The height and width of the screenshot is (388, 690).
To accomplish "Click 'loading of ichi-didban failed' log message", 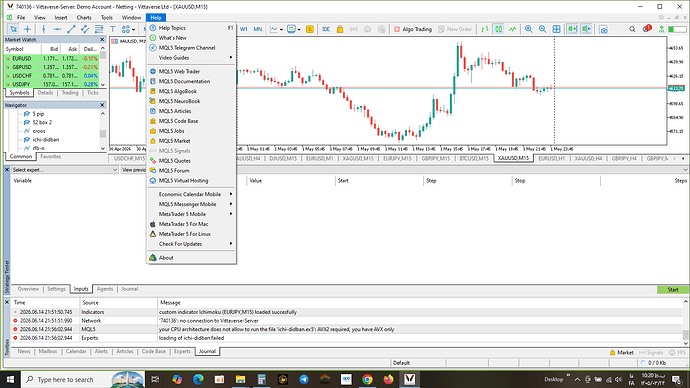I will (191, 338).
